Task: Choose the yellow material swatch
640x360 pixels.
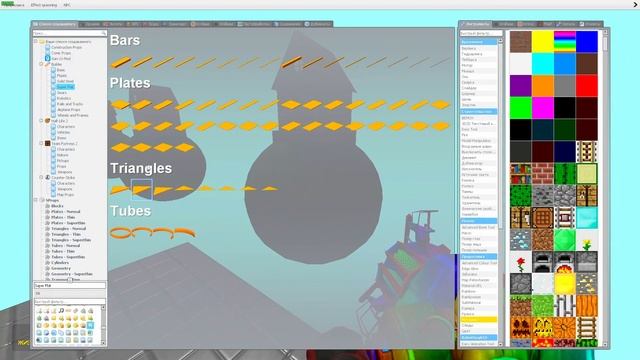Action: tap(542, 41)
